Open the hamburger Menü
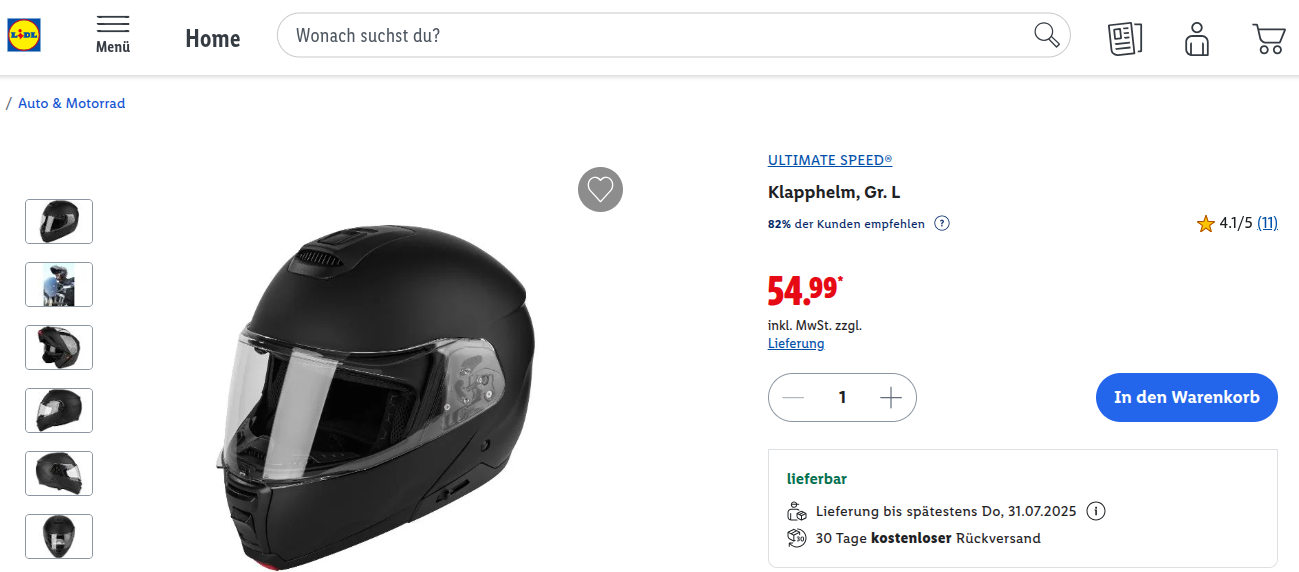The height and width of the screenshot is (572, 1299). point(113,35)
